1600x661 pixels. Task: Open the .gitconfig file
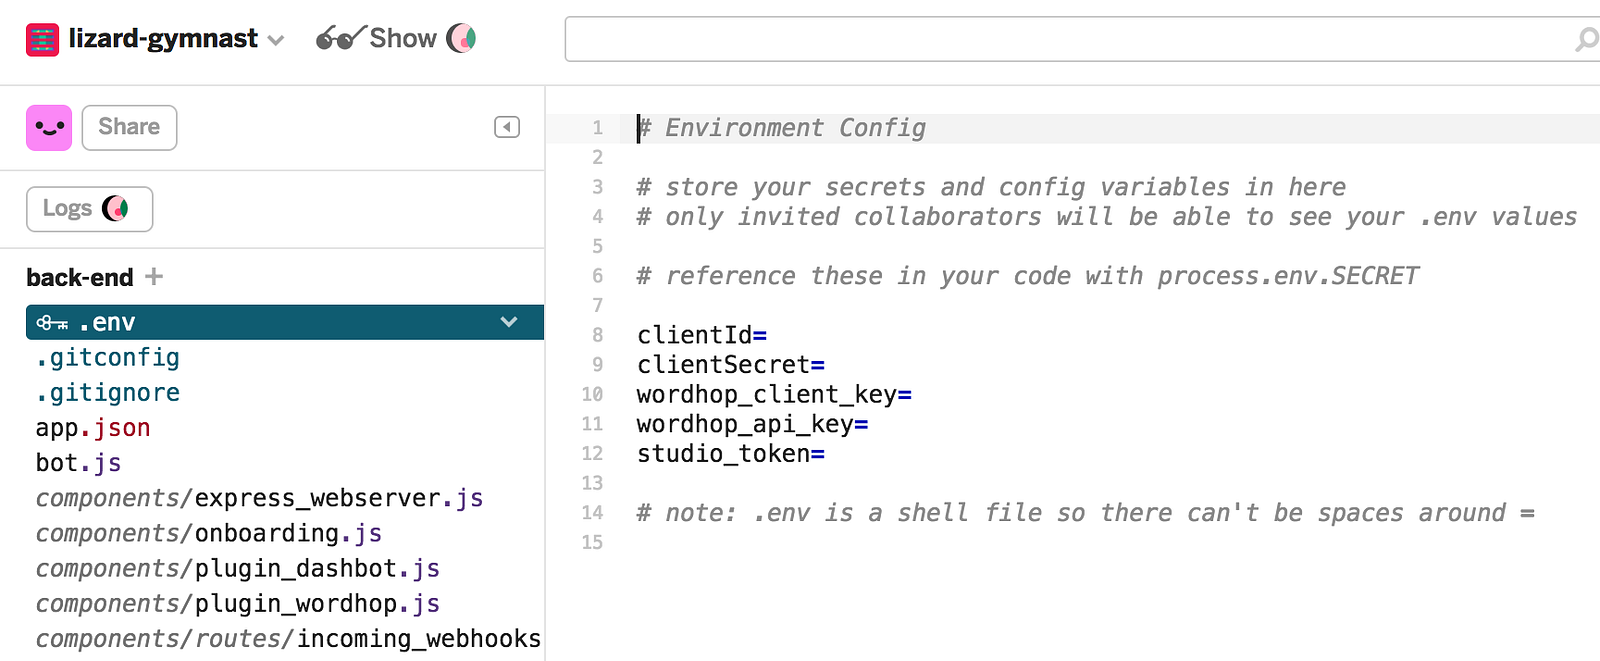108,358
